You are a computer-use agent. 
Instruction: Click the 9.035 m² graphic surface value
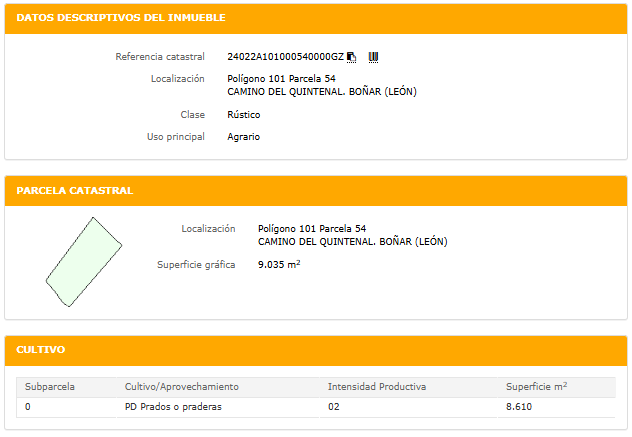(279, 265)
